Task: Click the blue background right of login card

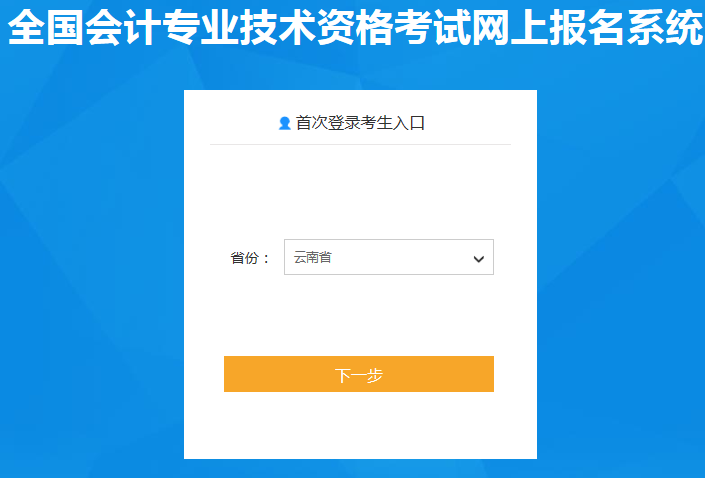Action: [620, 270]
